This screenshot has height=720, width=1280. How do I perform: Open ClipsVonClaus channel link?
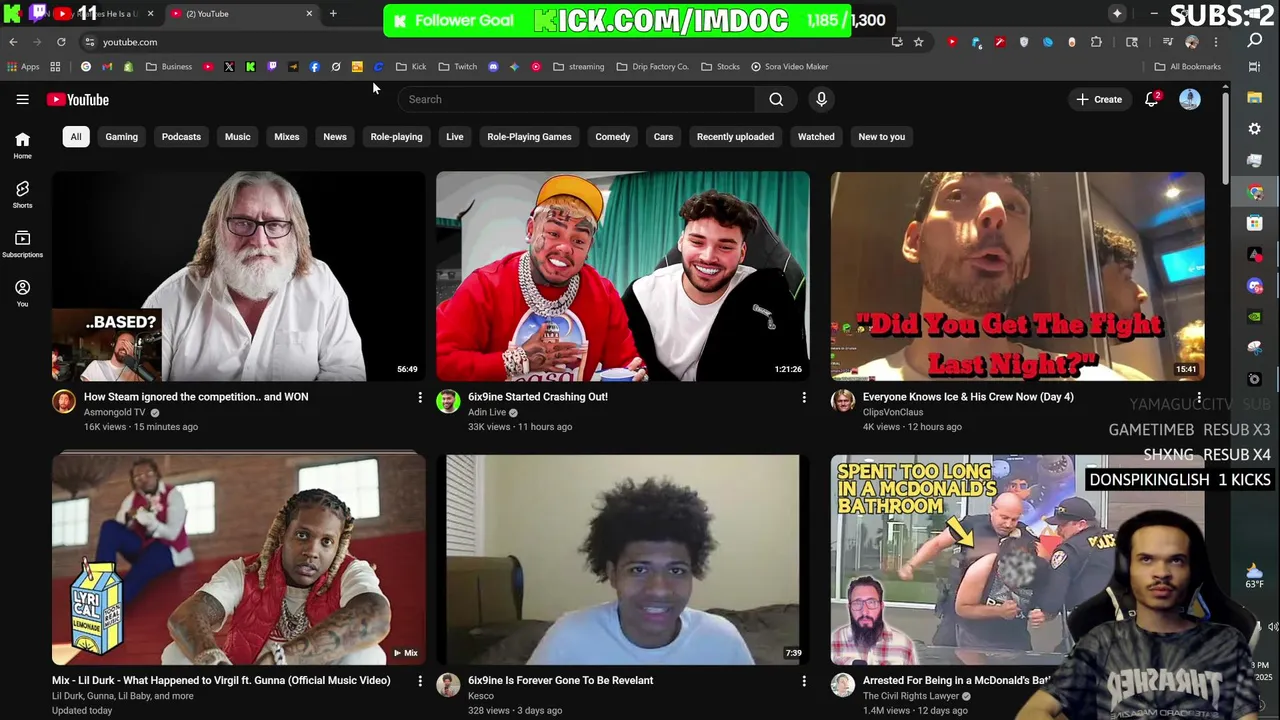point(893,412)
